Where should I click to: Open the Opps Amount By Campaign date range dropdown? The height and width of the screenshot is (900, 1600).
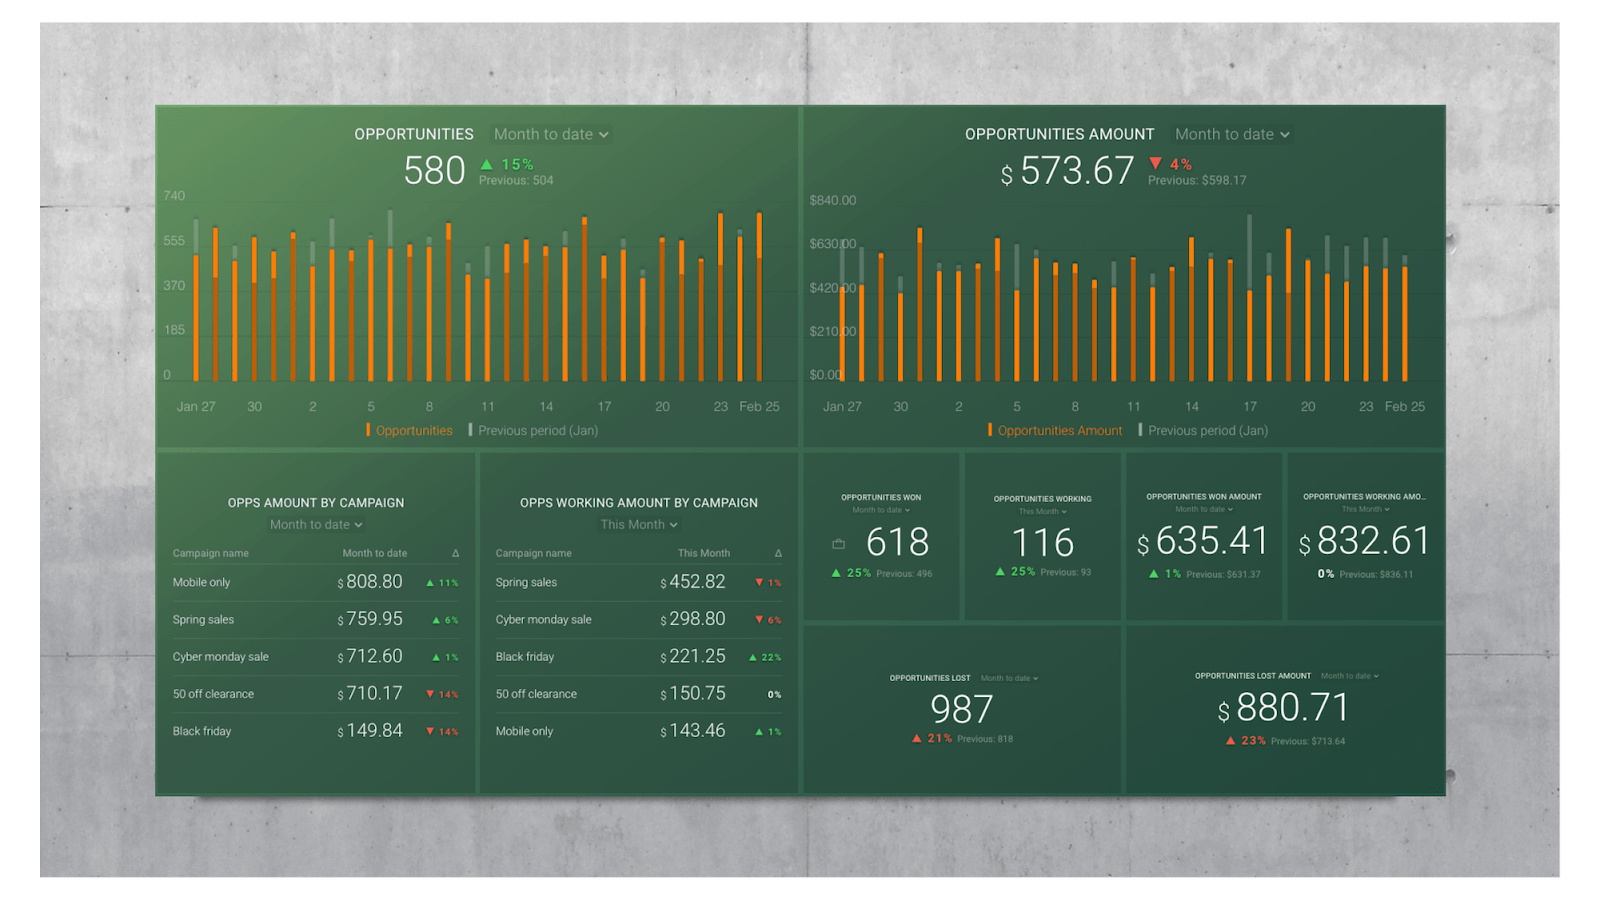click(x=316, y=524)
